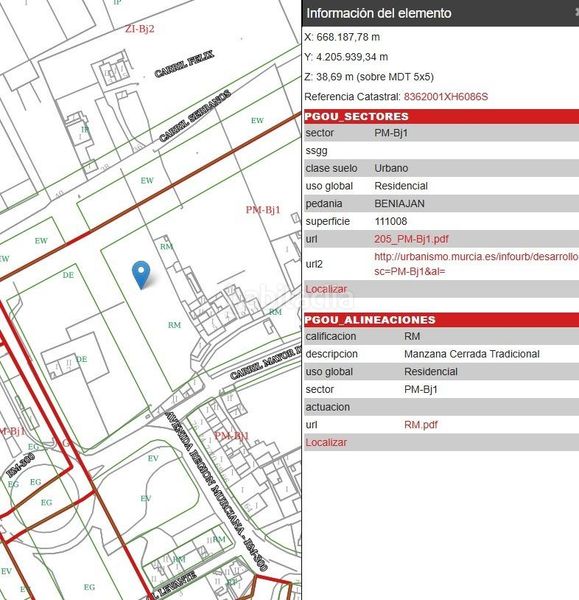Click the blue location pin marker
Viewport: 579px width, 600px height.
[141, 274]
